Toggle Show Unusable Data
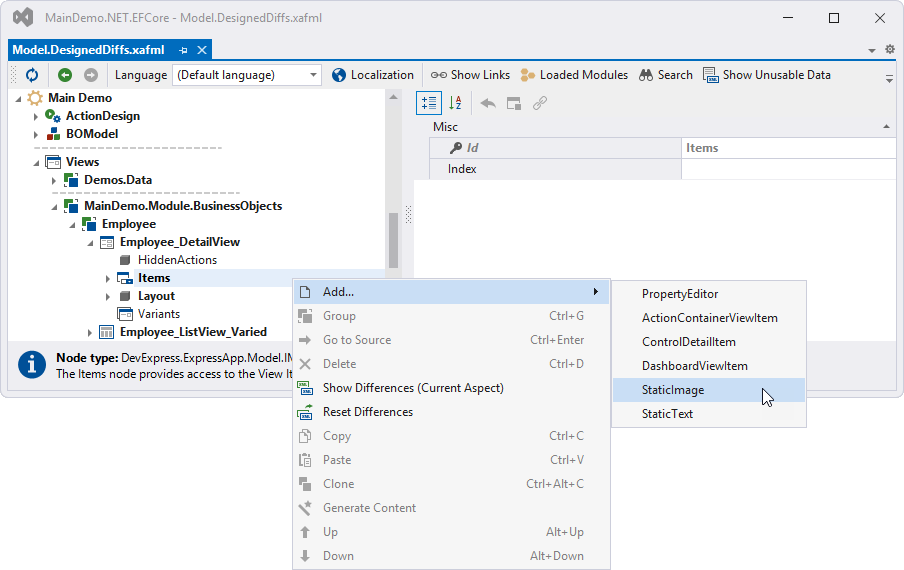Image resolution: width=904 pixels, height=570 pixels. (x=767, y=75)
